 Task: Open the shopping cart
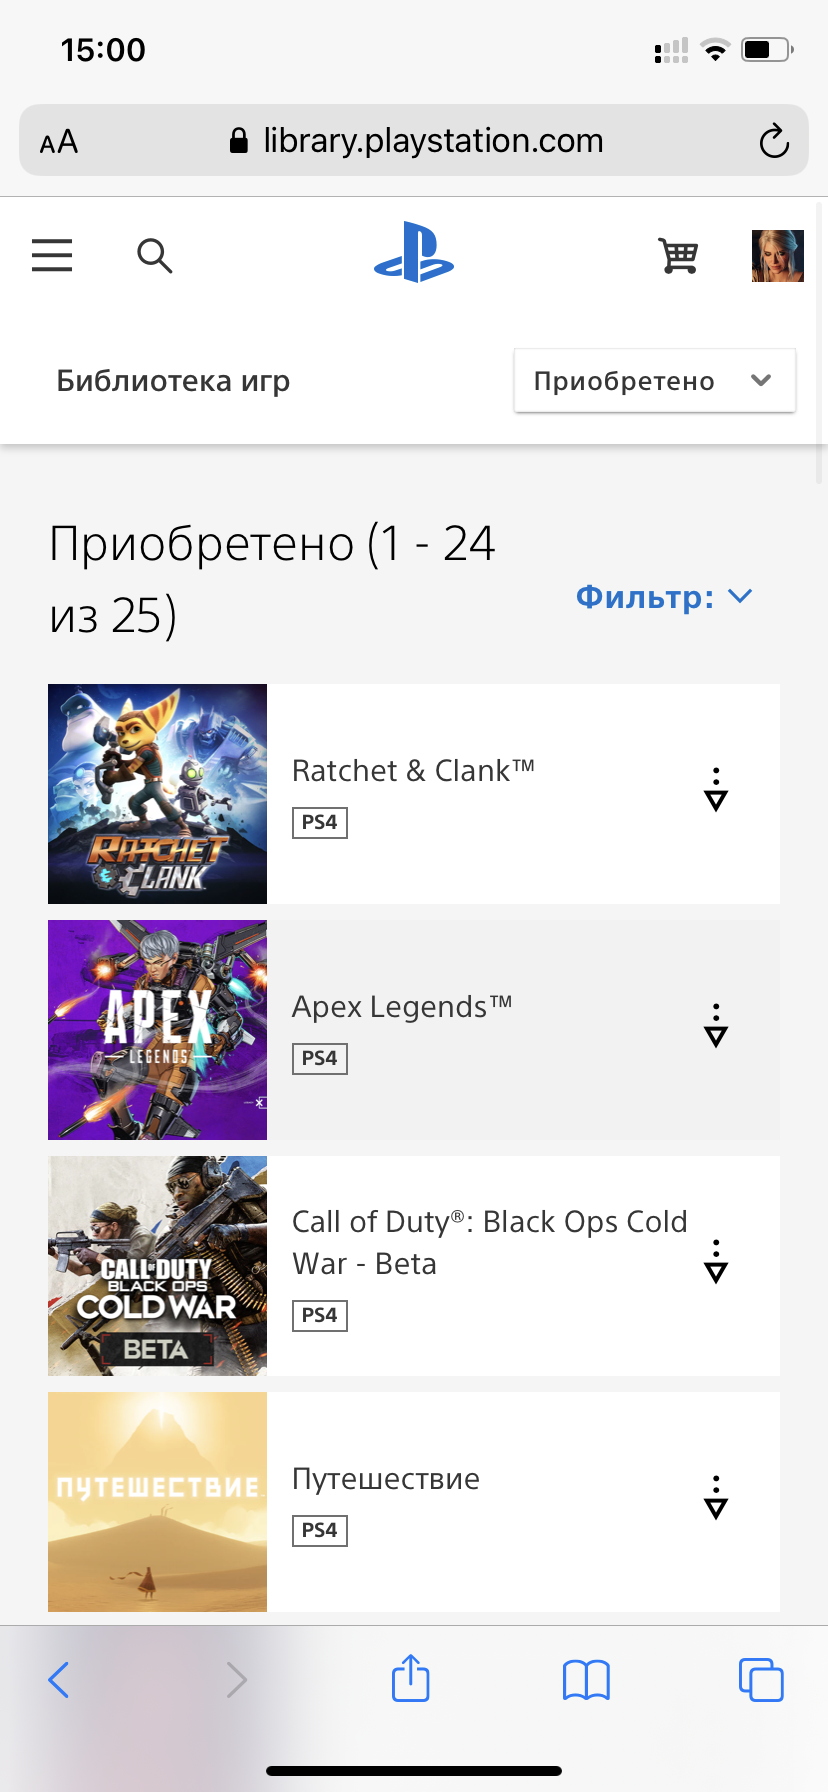678,256
